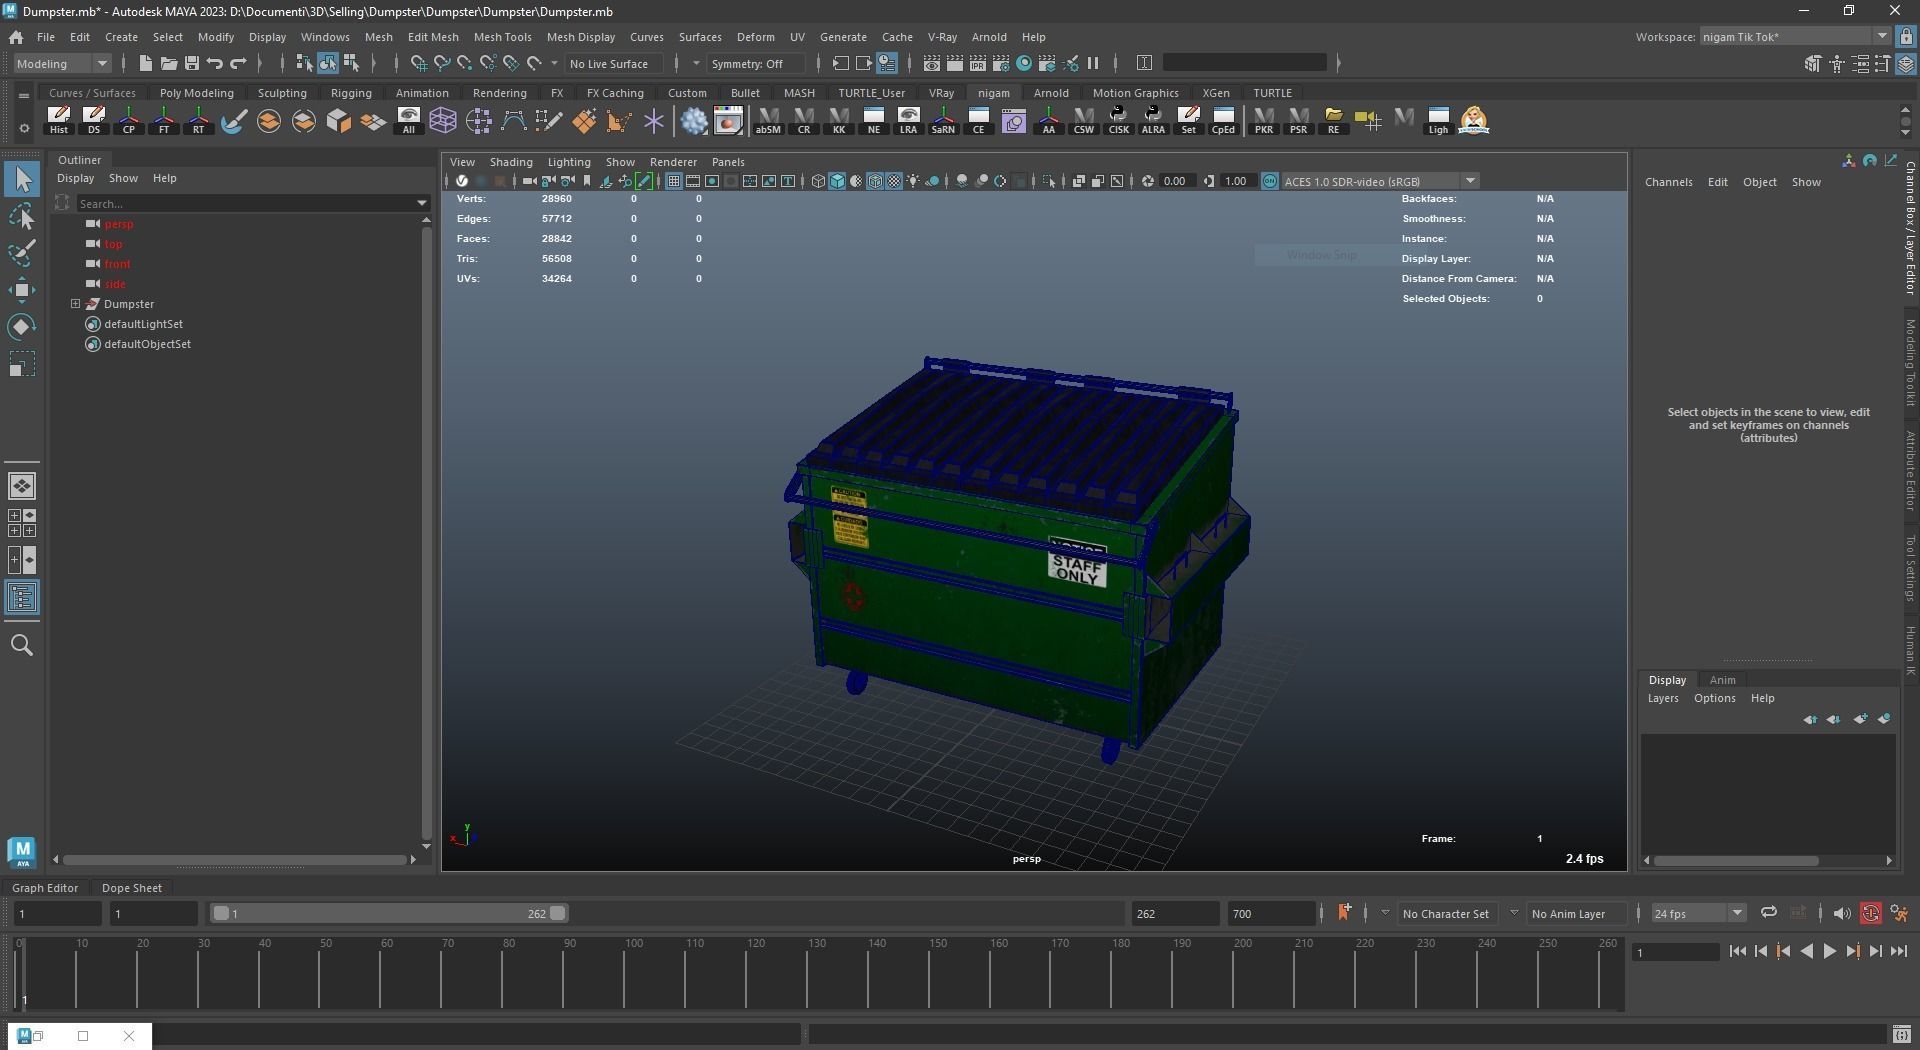Click the FT freeze transform shelf button
The image size is (1920, 1050).
[x=164, y=121]
